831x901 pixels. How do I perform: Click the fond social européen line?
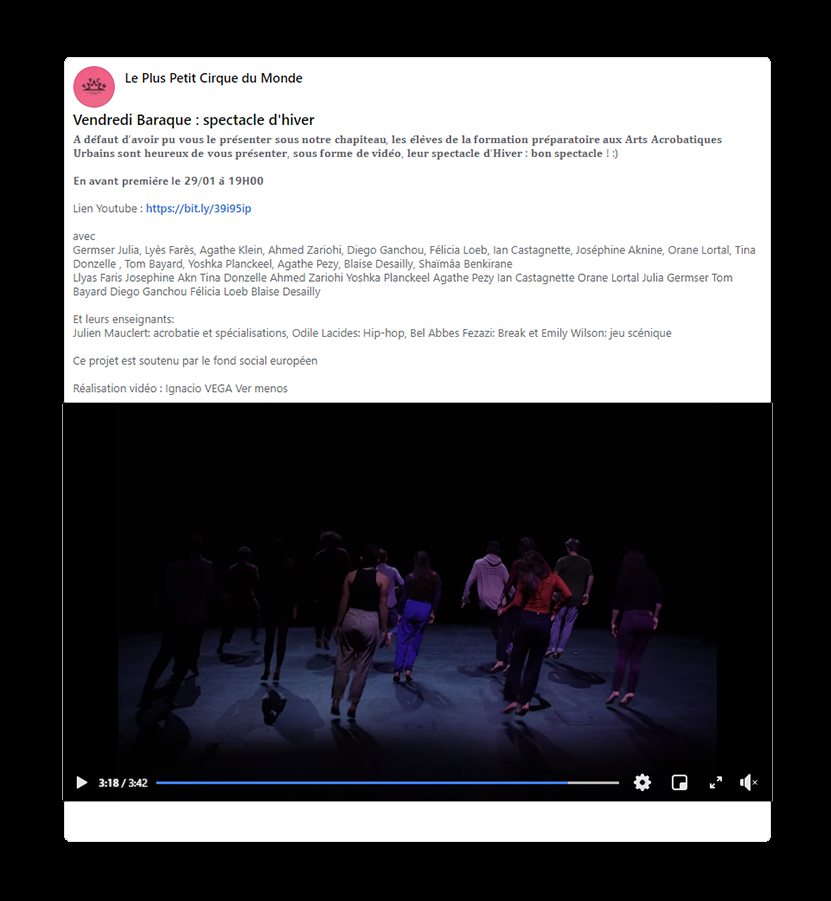tap(195, 361)
